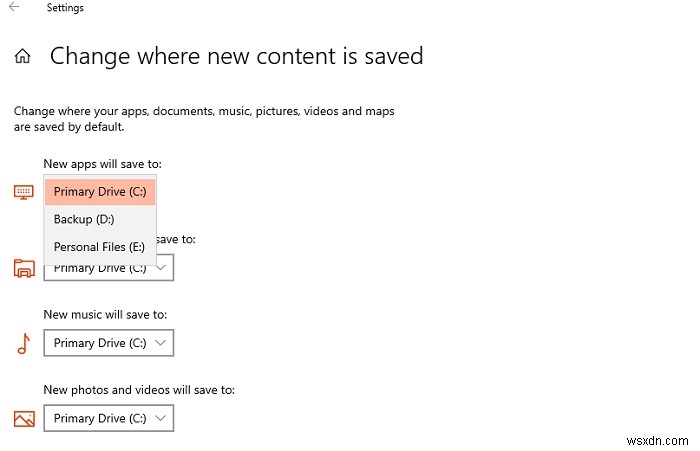
Task: Open the new photos and videos drive dropdown
Action: [109, 418]
